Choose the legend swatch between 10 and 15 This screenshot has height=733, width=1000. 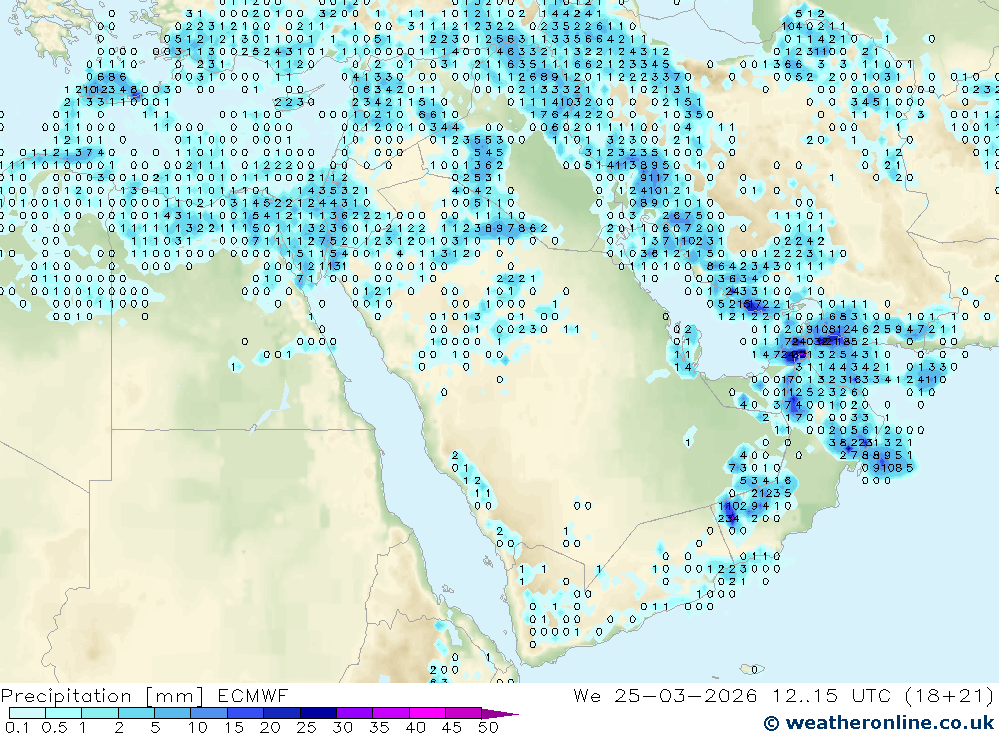(x=209, y=713)
